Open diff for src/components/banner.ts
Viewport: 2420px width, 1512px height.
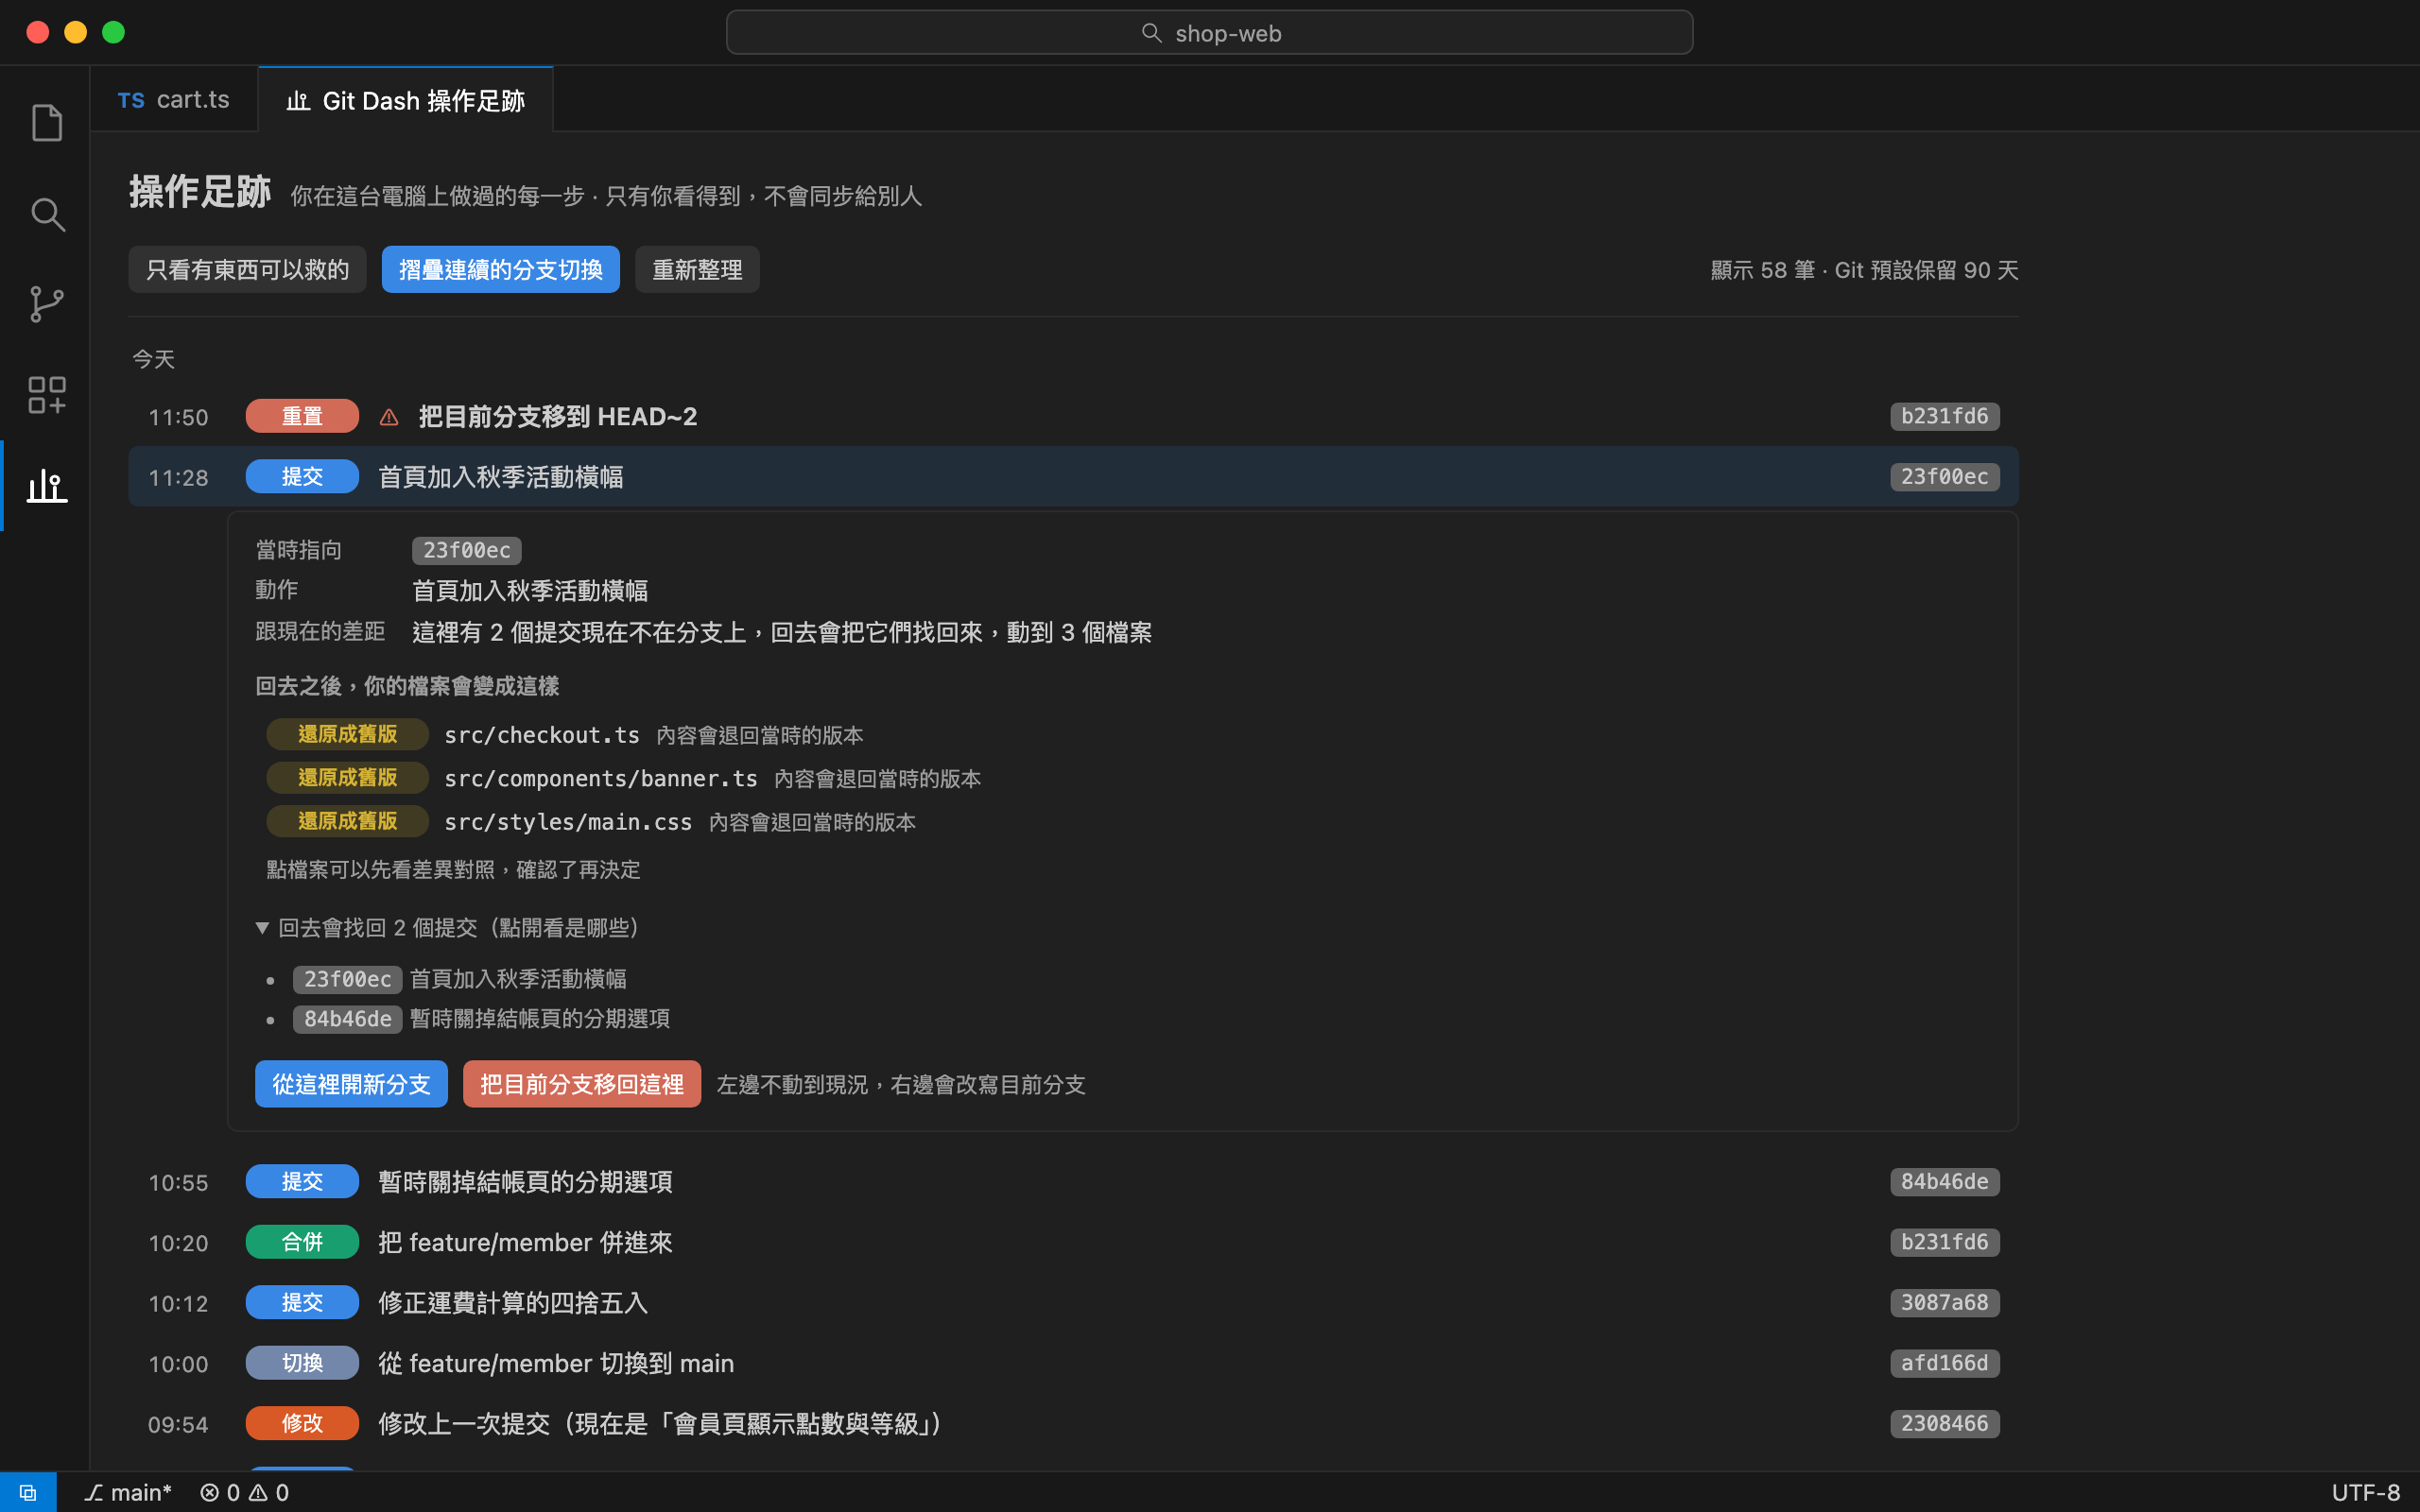coord(601,778)
